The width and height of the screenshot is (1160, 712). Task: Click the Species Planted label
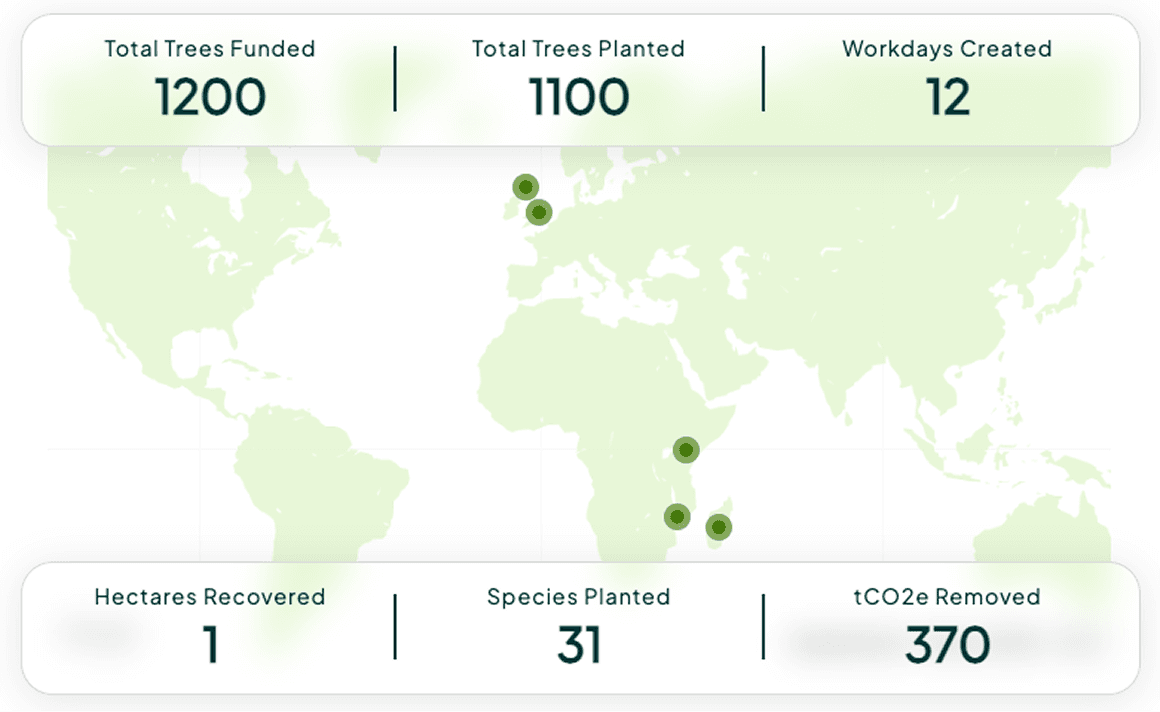[579, 597]
